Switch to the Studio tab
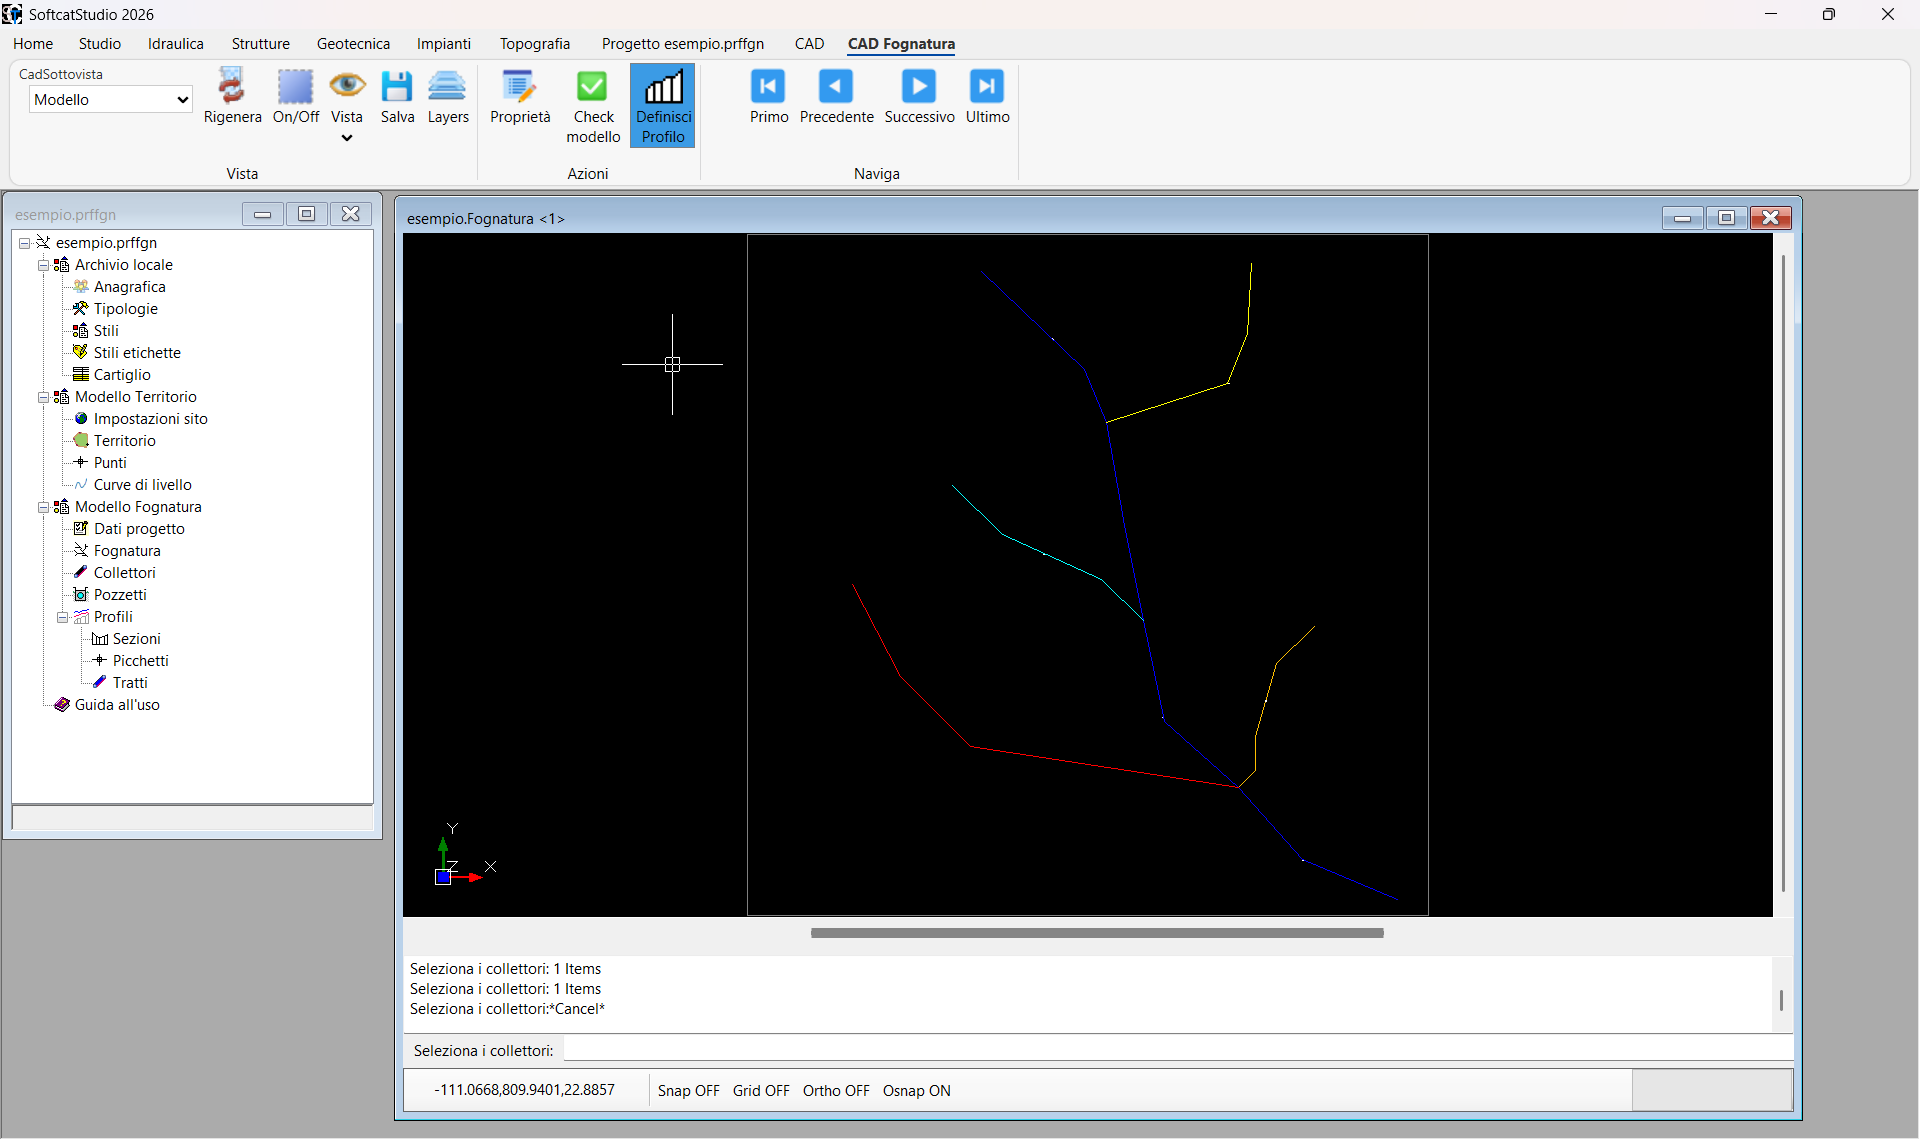This screenshot has width=1920, height=1140. pos(100,44)
